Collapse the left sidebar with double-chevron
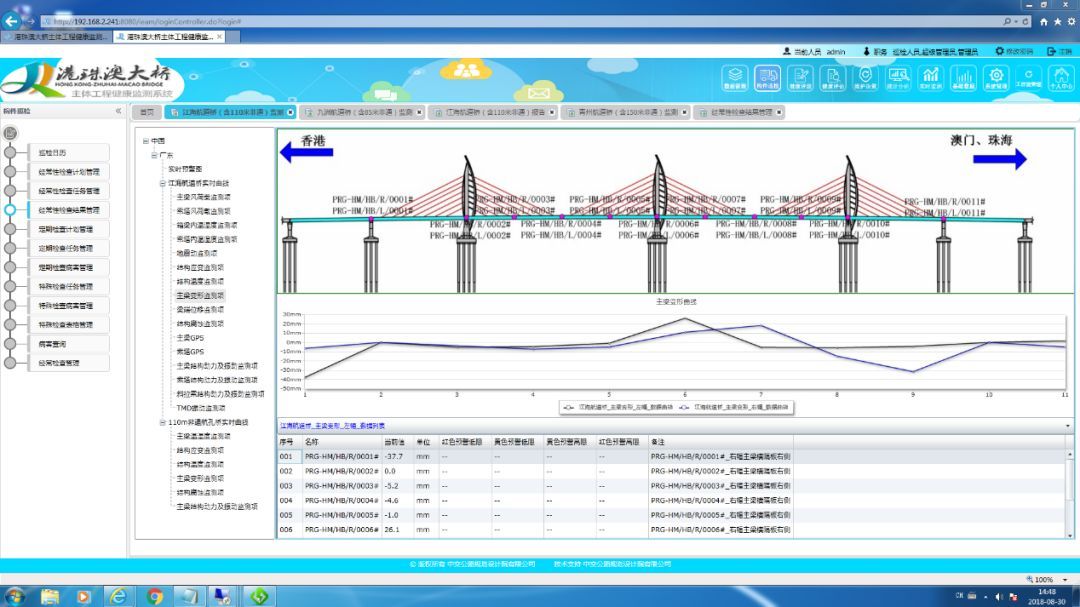Image resolution: width=1080 pixels, height=607 pixels. pyautogui.click(x=118, y=111)
